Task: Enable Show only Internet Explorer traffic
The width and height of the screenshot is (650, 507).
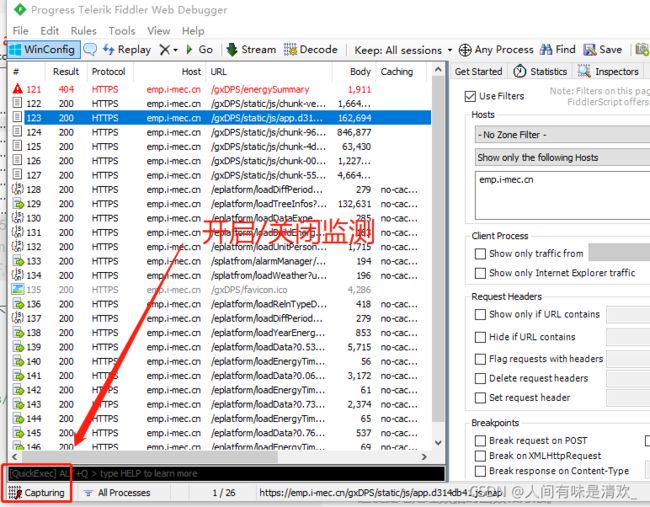Action: click(480, 273)
